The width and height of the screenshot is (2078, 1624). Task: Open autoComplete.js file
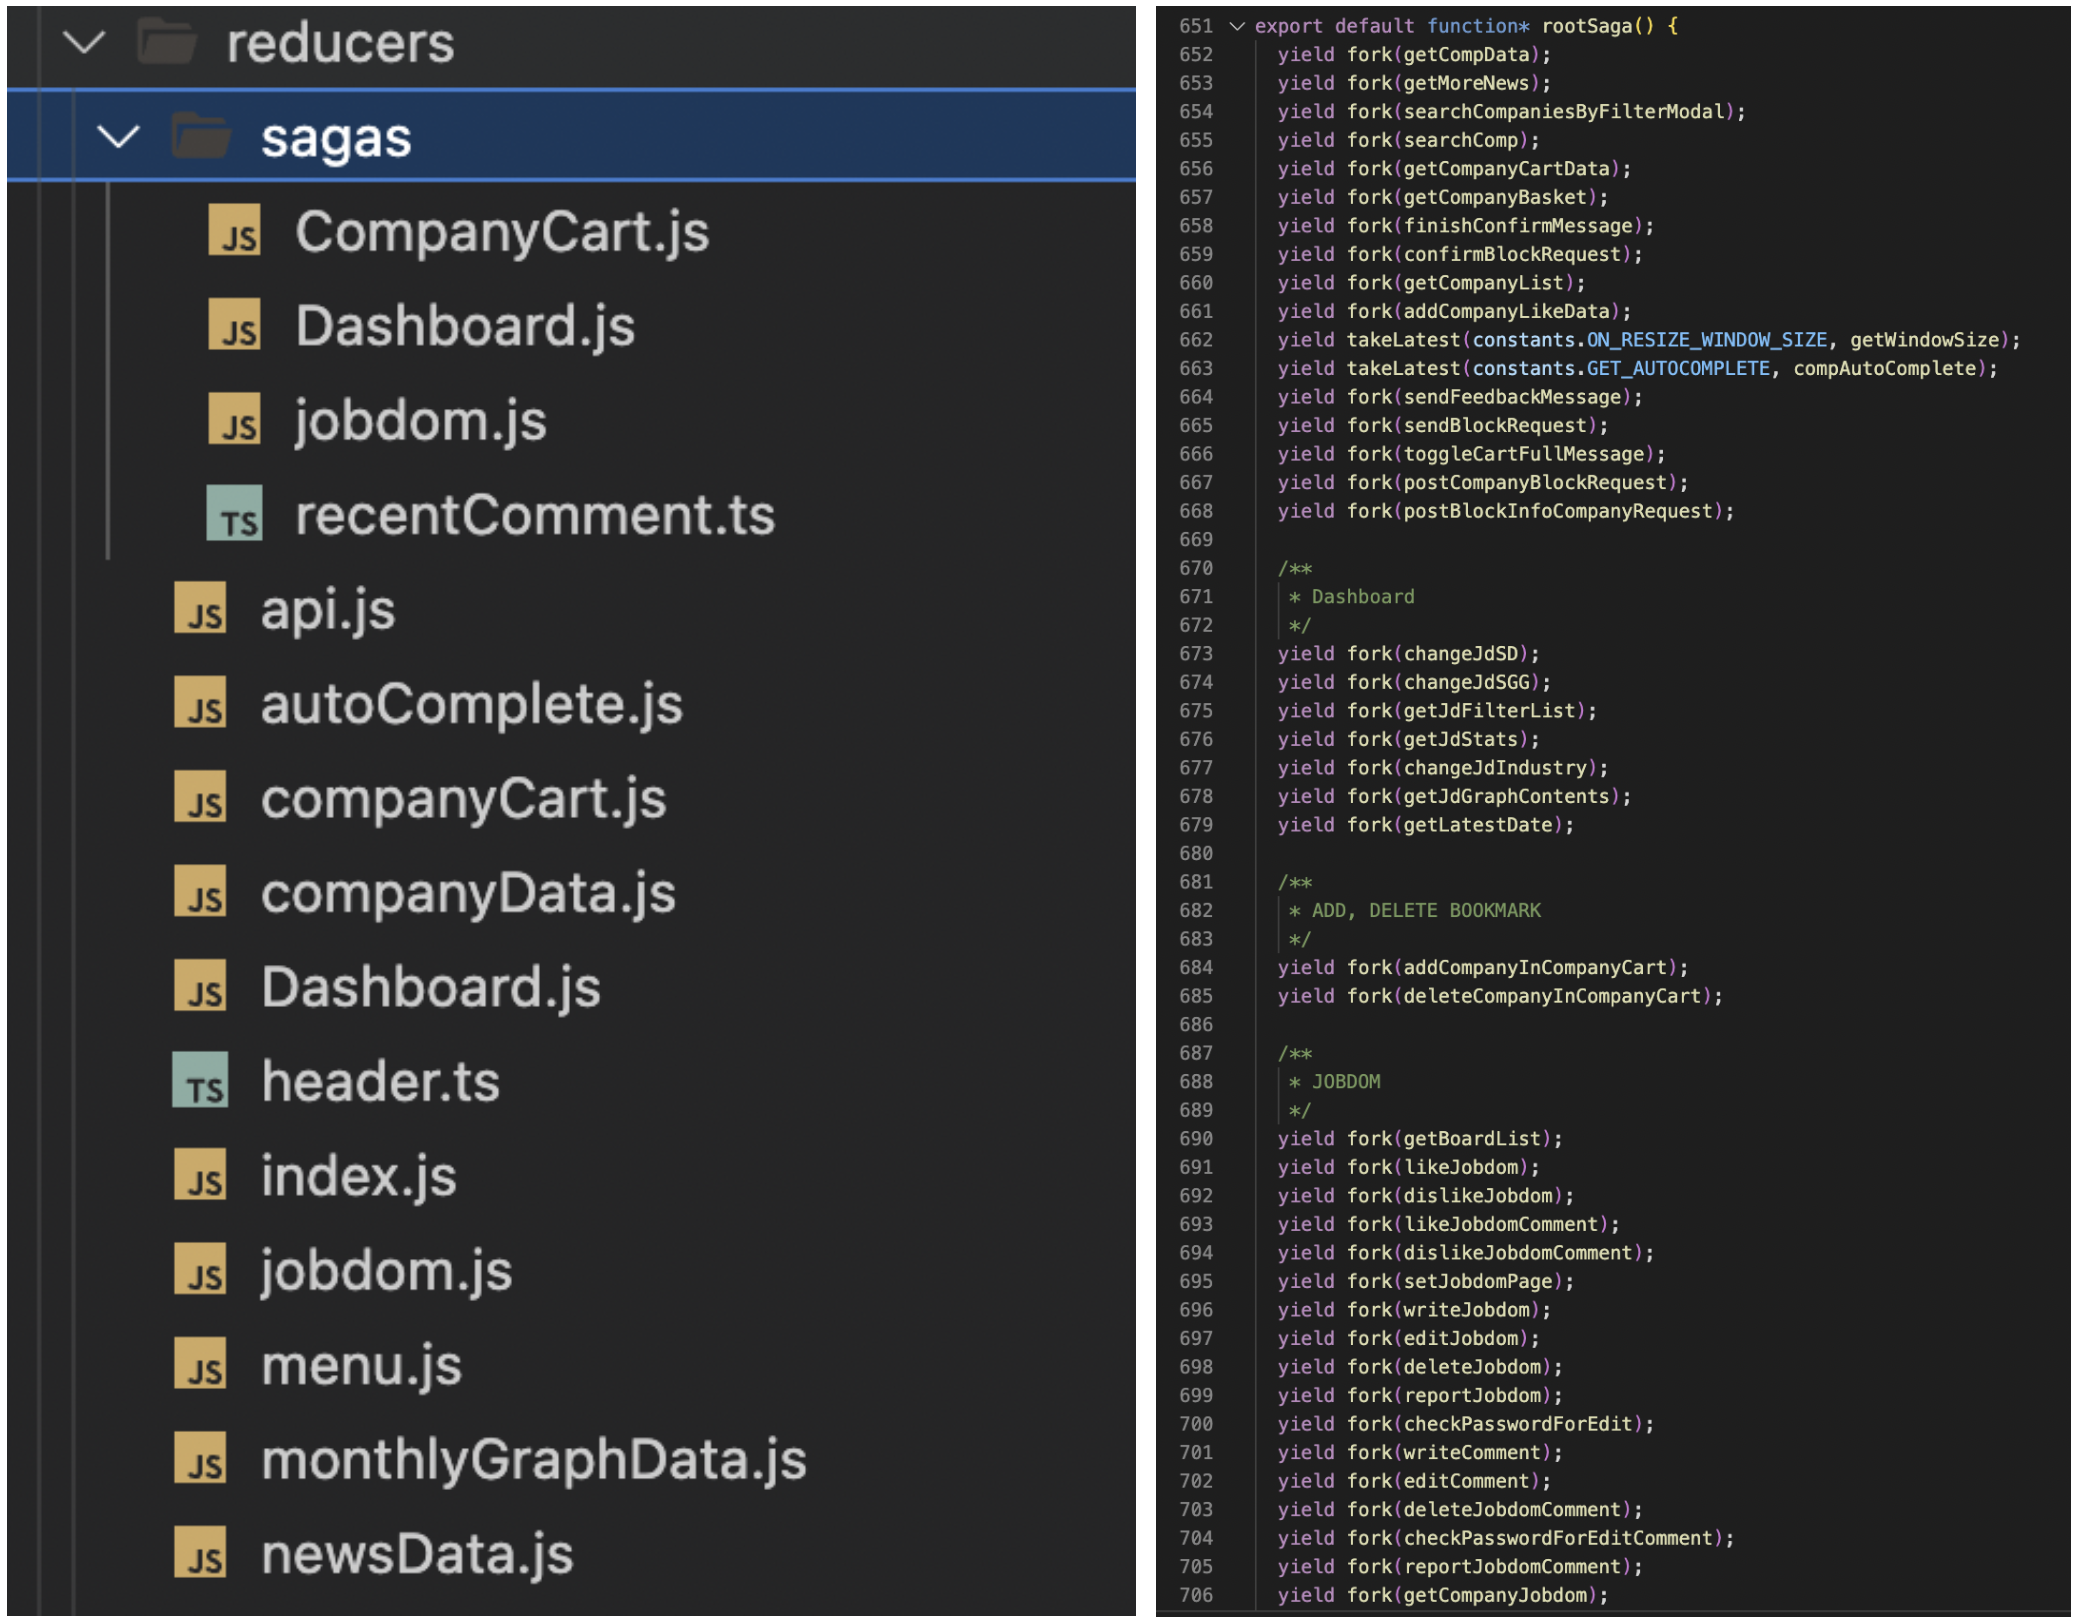(471, 704)
